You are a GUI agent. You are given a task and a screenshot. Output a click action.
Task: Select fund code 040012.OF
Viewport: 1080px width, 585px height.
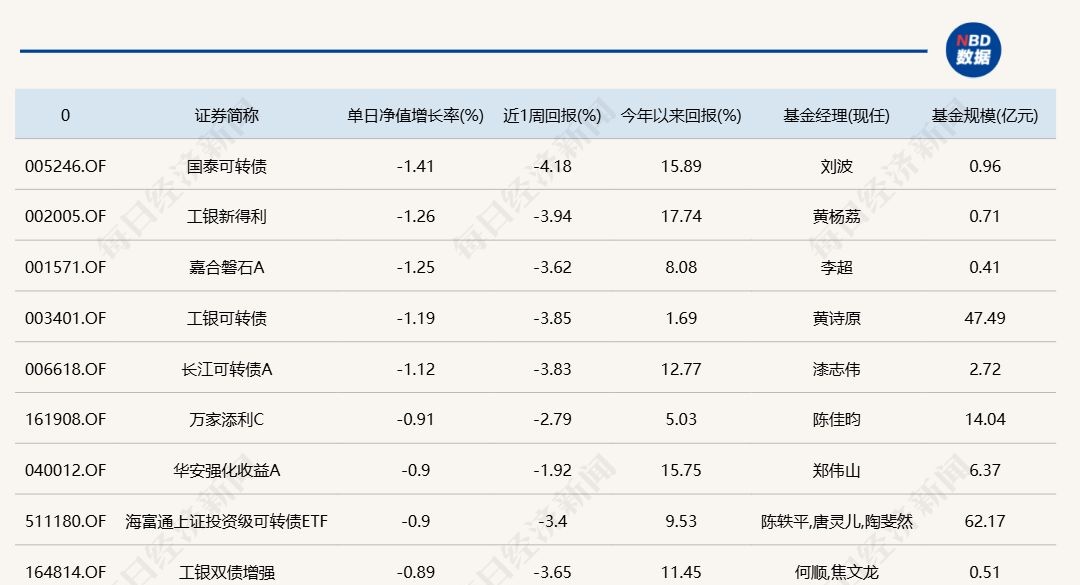[x=65, y=470]
